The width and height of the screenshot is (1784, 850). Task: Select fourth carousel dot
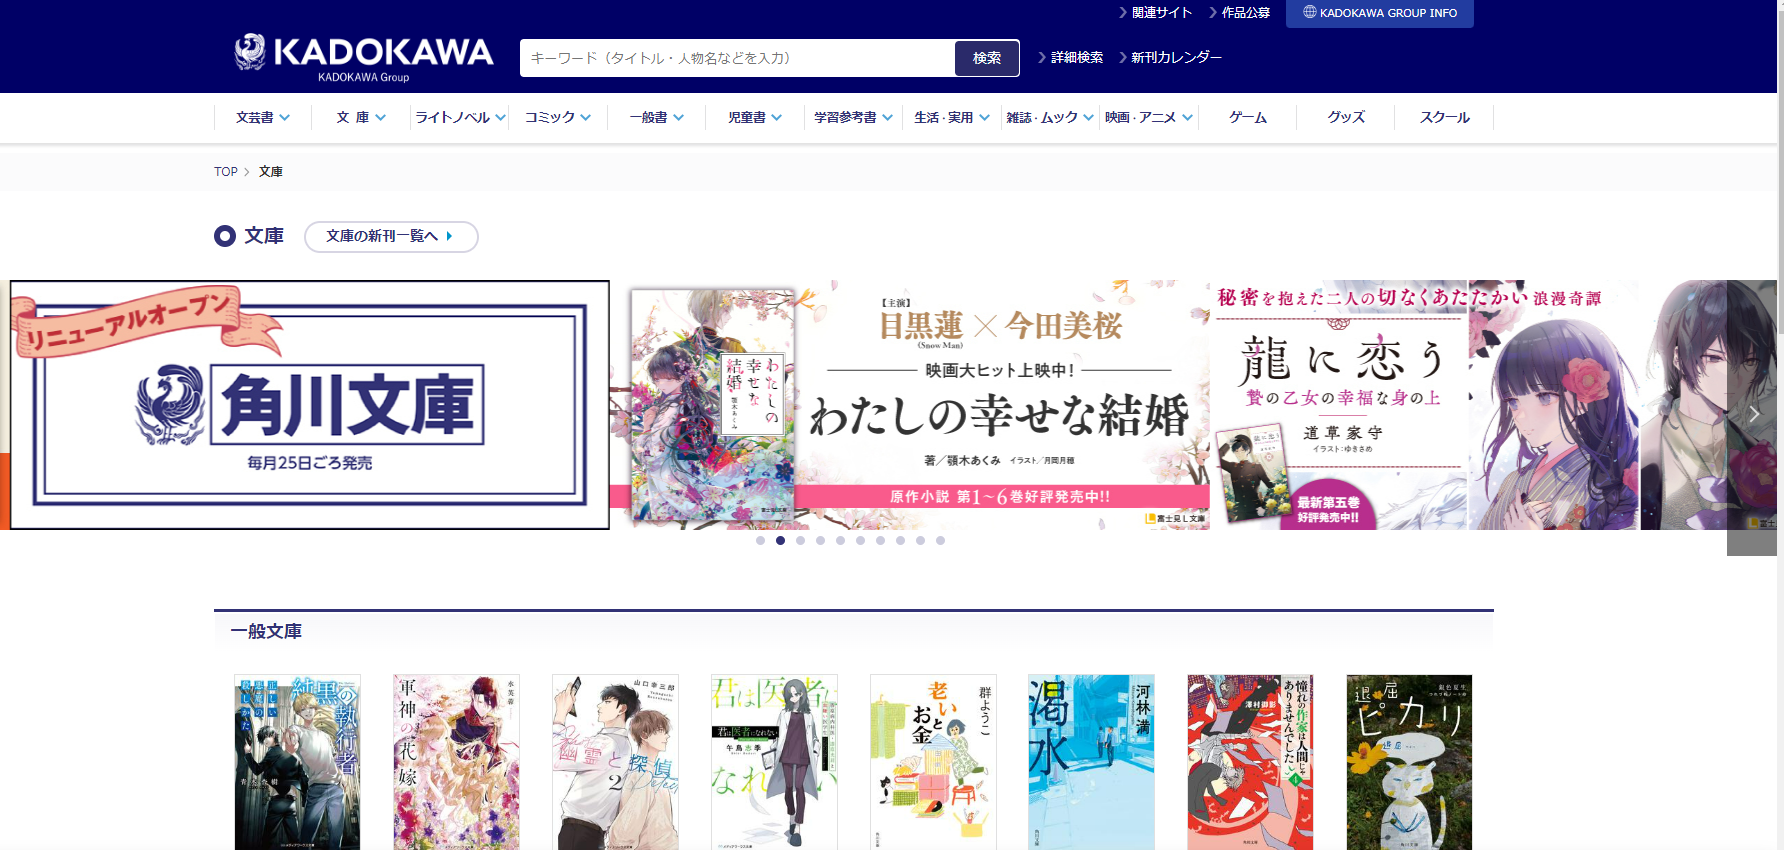(821, 541)
